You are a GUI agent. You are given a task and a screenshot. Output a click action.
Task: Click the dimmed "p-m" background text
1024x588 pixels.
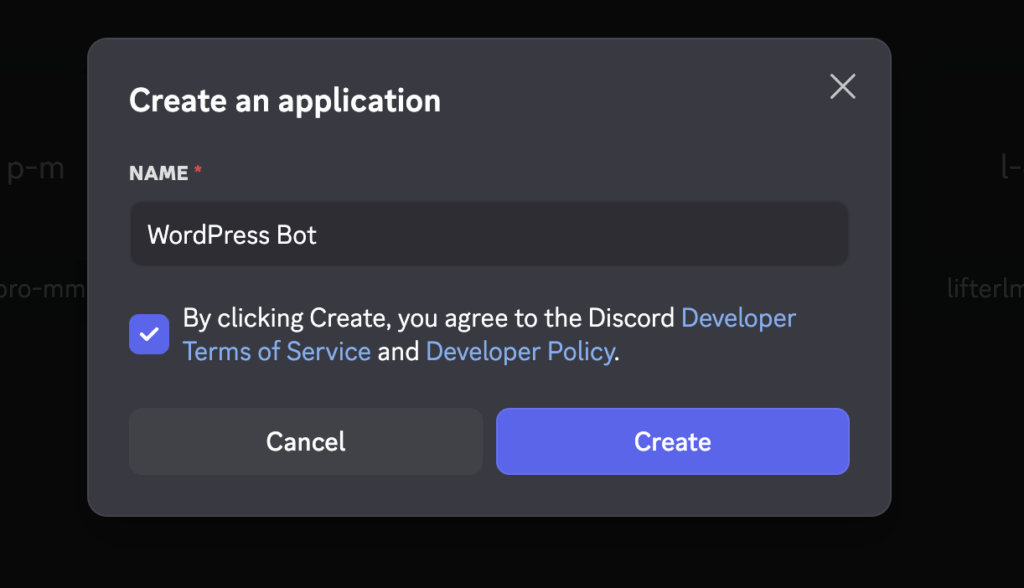35,168
